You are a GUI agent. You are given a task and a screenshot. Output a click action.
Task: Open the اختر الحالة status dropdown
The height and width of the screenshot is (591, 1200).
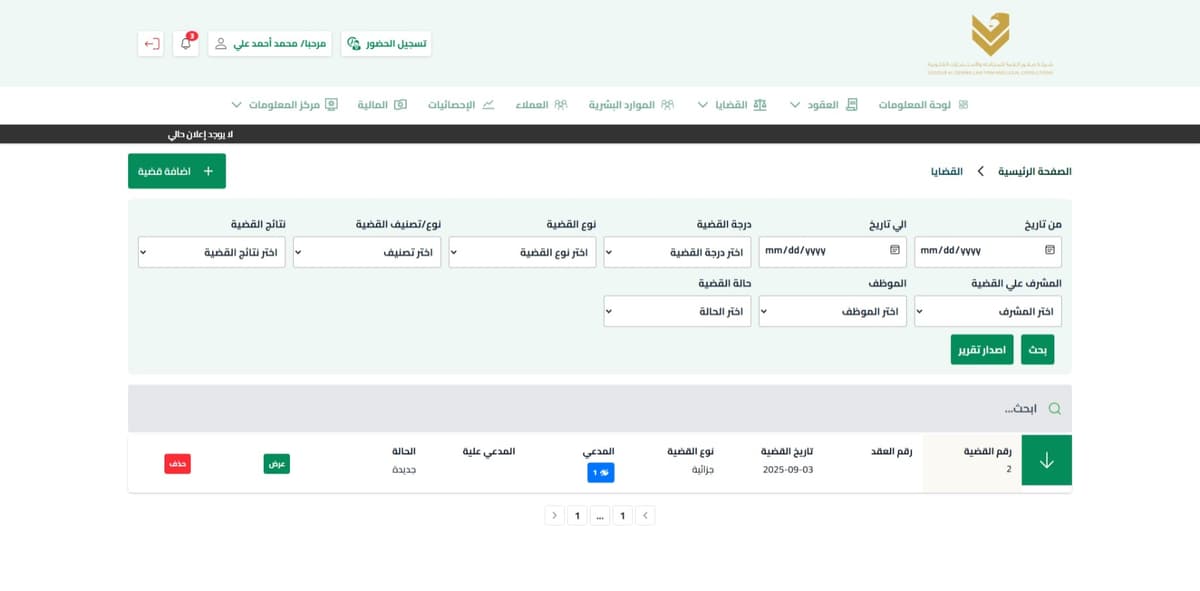(677, 311)
